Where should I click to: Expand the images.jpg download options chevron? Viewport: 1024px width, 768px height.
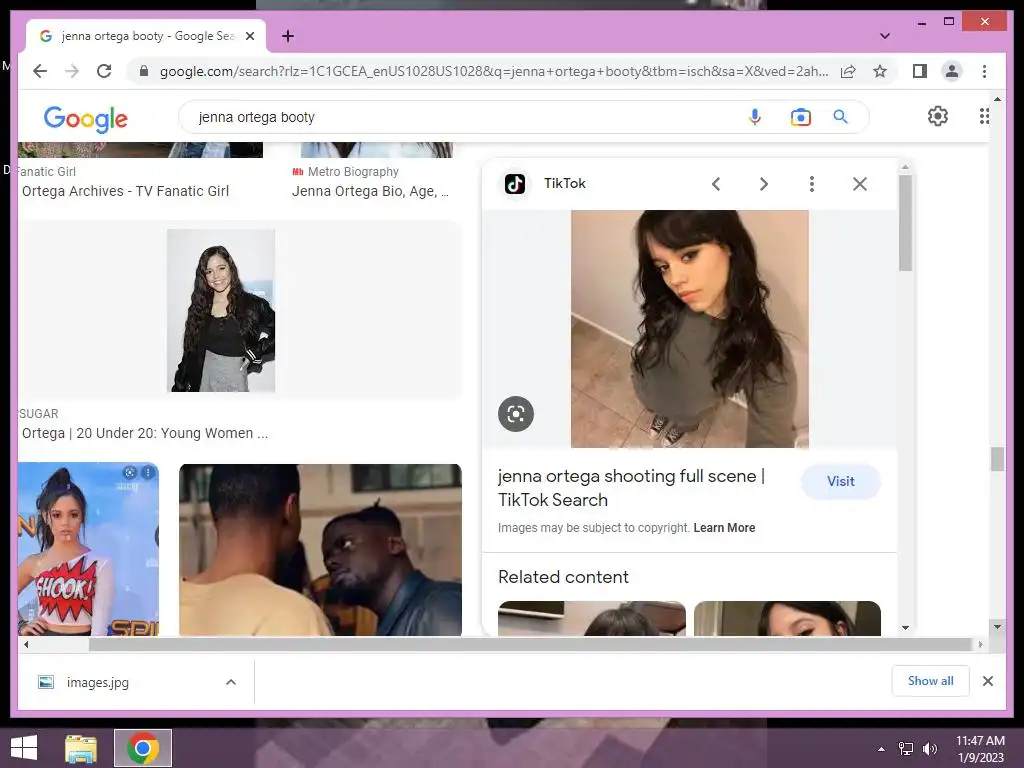[x=231, y=682]
